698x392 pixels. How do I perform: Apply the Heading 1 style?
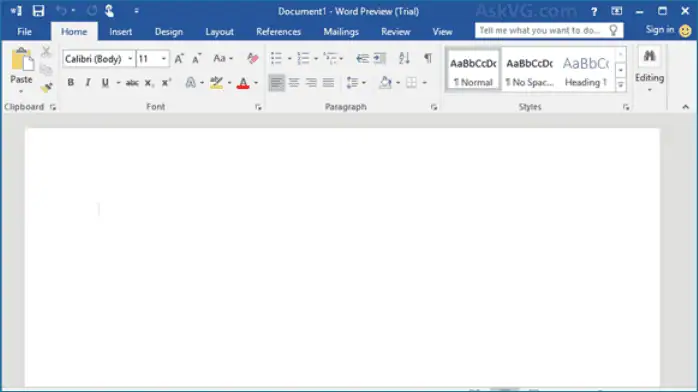[x=585, y=70]
